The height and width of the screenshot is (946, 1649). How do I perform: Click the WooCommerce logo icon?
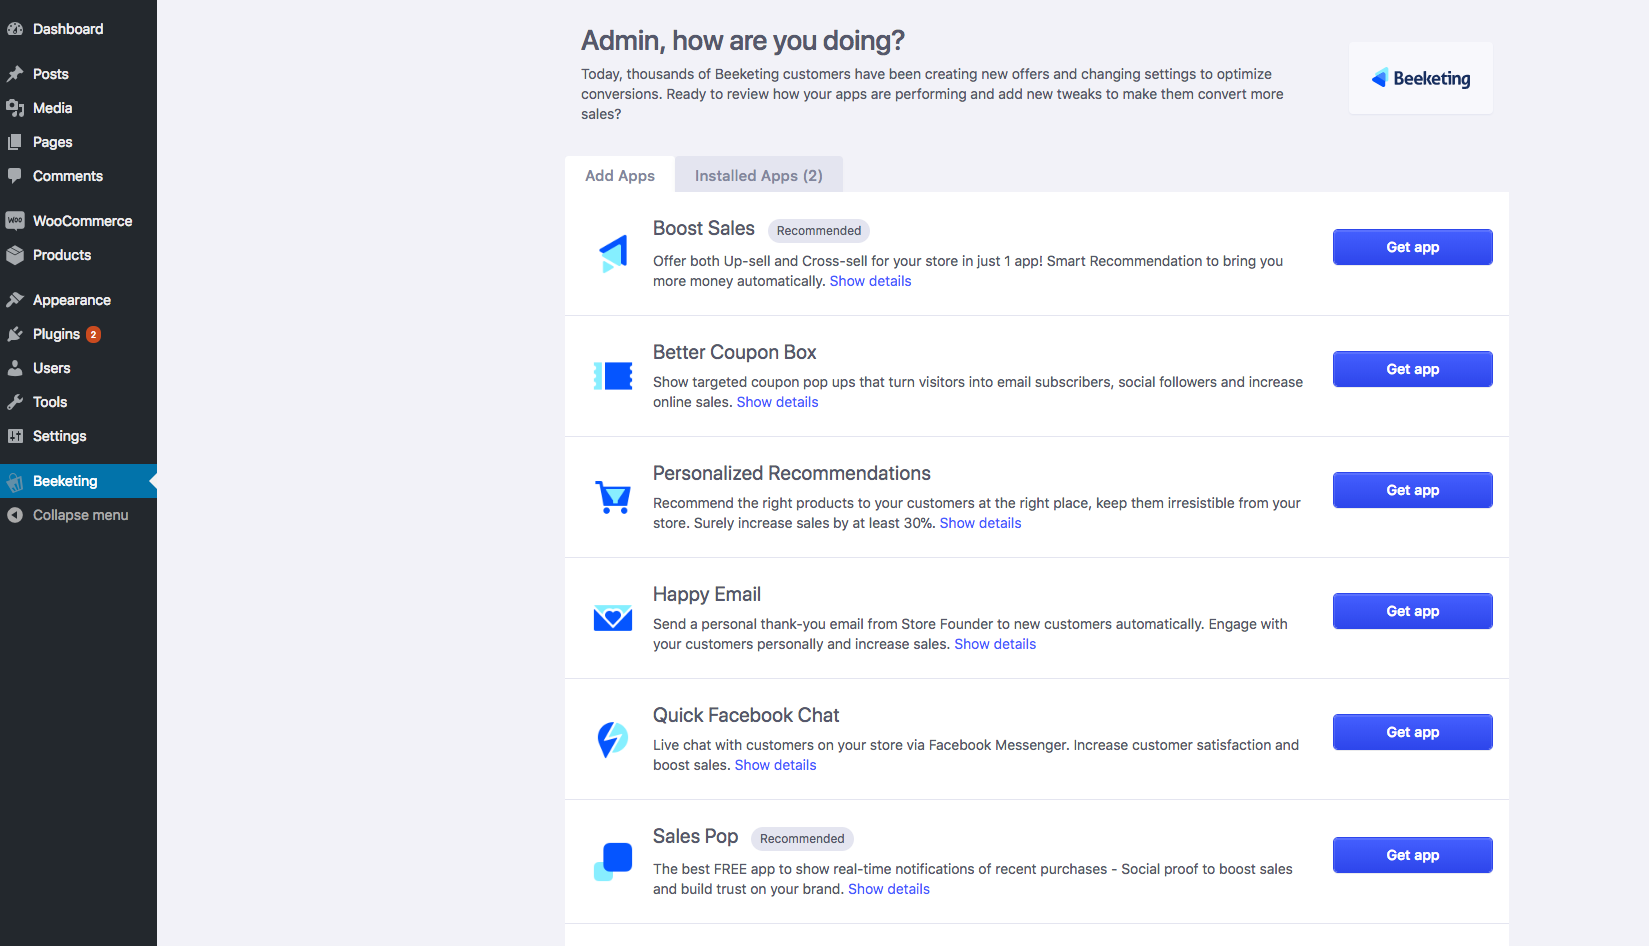tap(15, 221)
